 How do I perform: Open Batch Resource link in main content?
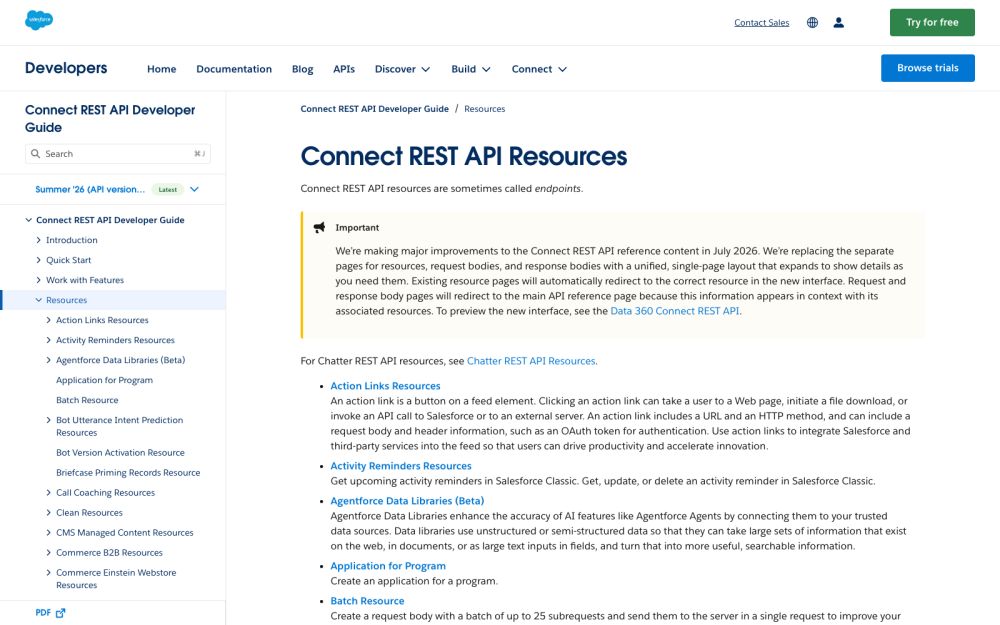367,601
